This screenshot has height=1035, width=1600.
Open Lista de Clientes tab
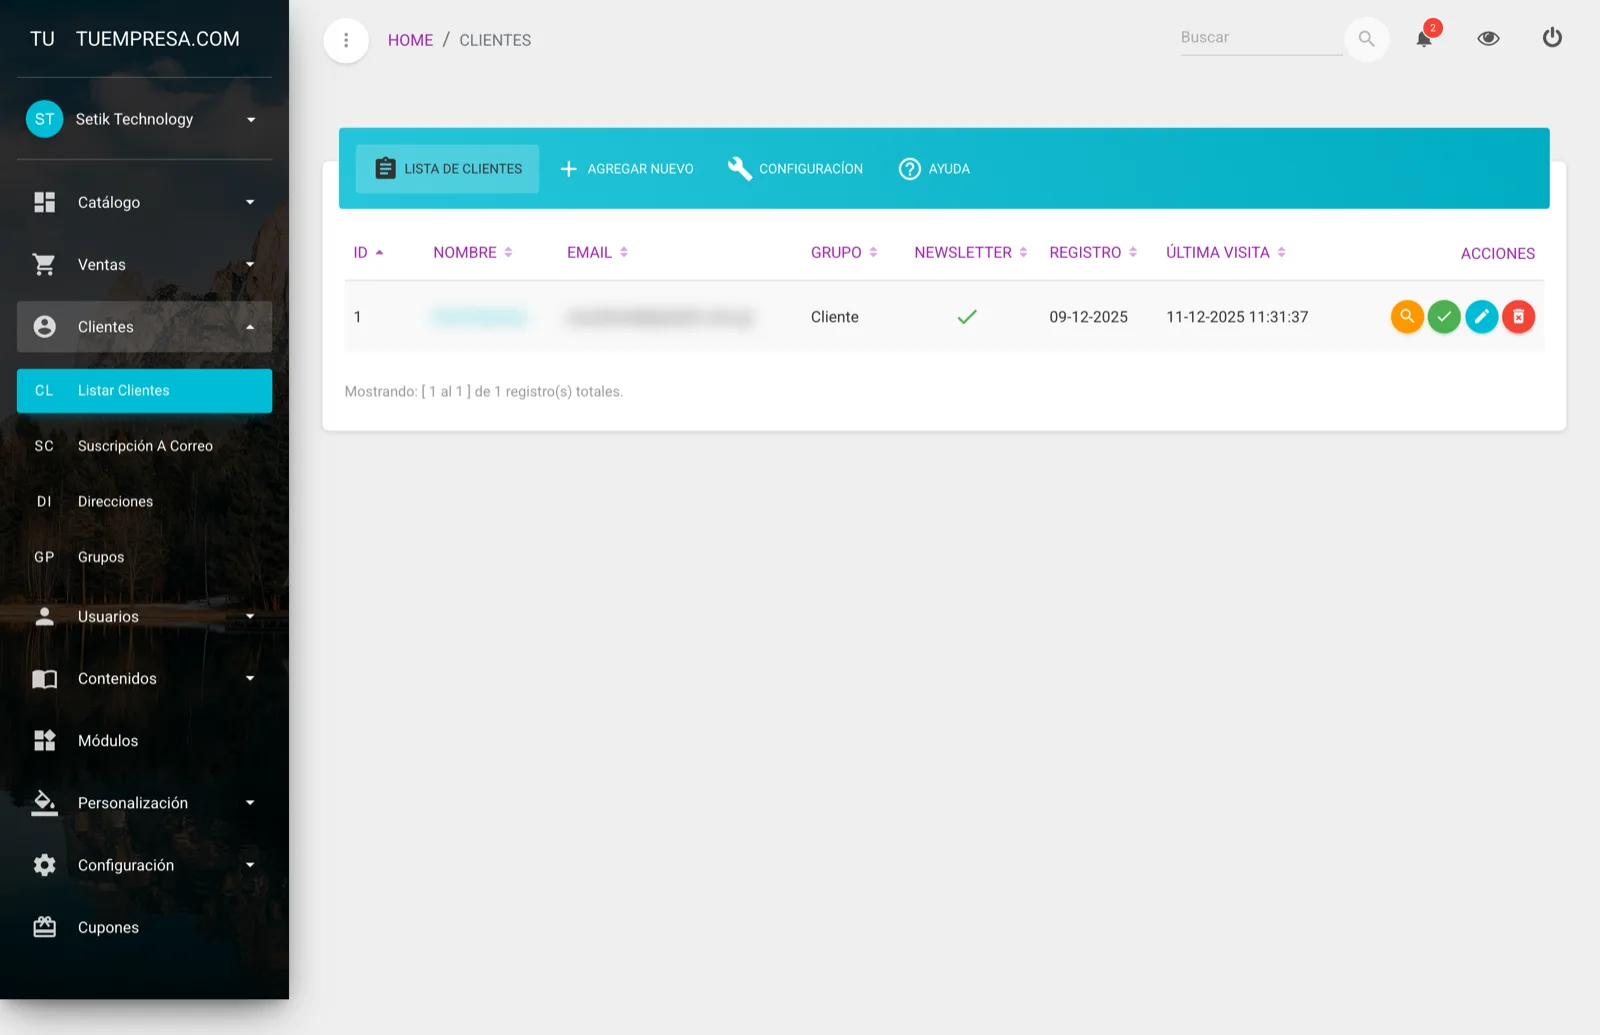tap(447, 169)
